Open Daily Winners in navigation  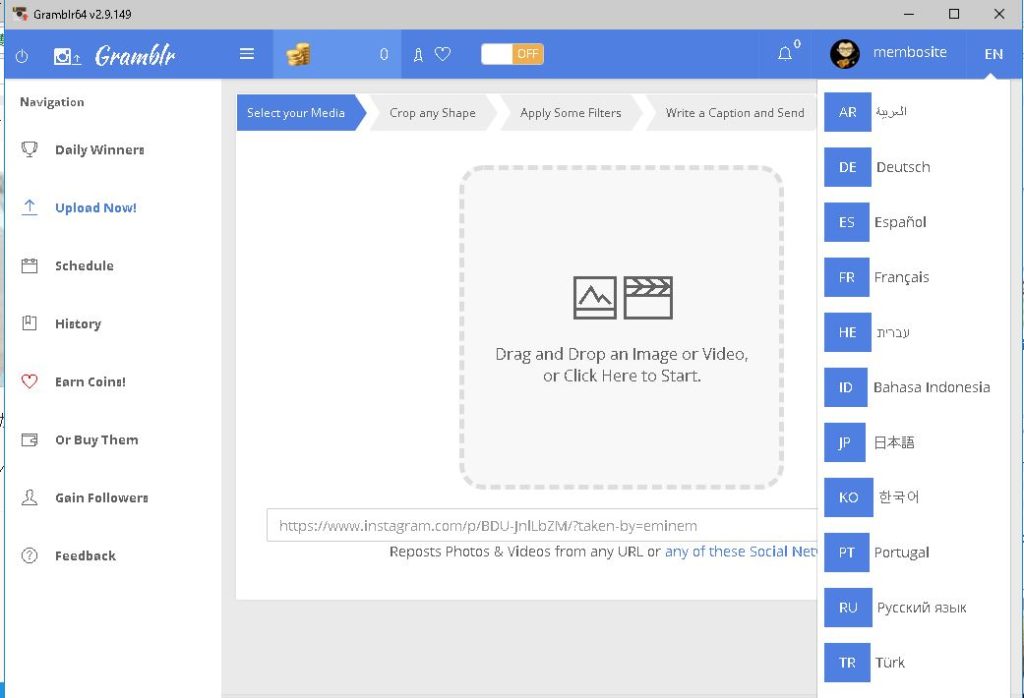coord(99,150)
